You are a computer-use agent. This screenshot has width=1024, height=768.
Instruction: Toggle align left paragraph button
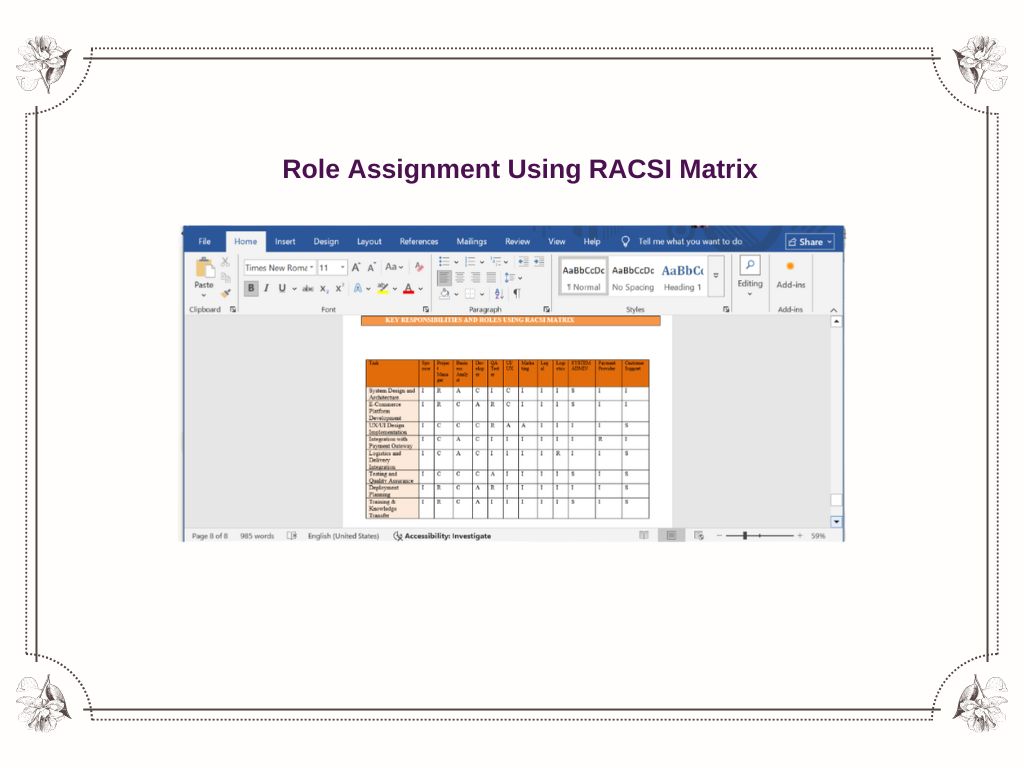pyautogui.click(x=444, y=278)
